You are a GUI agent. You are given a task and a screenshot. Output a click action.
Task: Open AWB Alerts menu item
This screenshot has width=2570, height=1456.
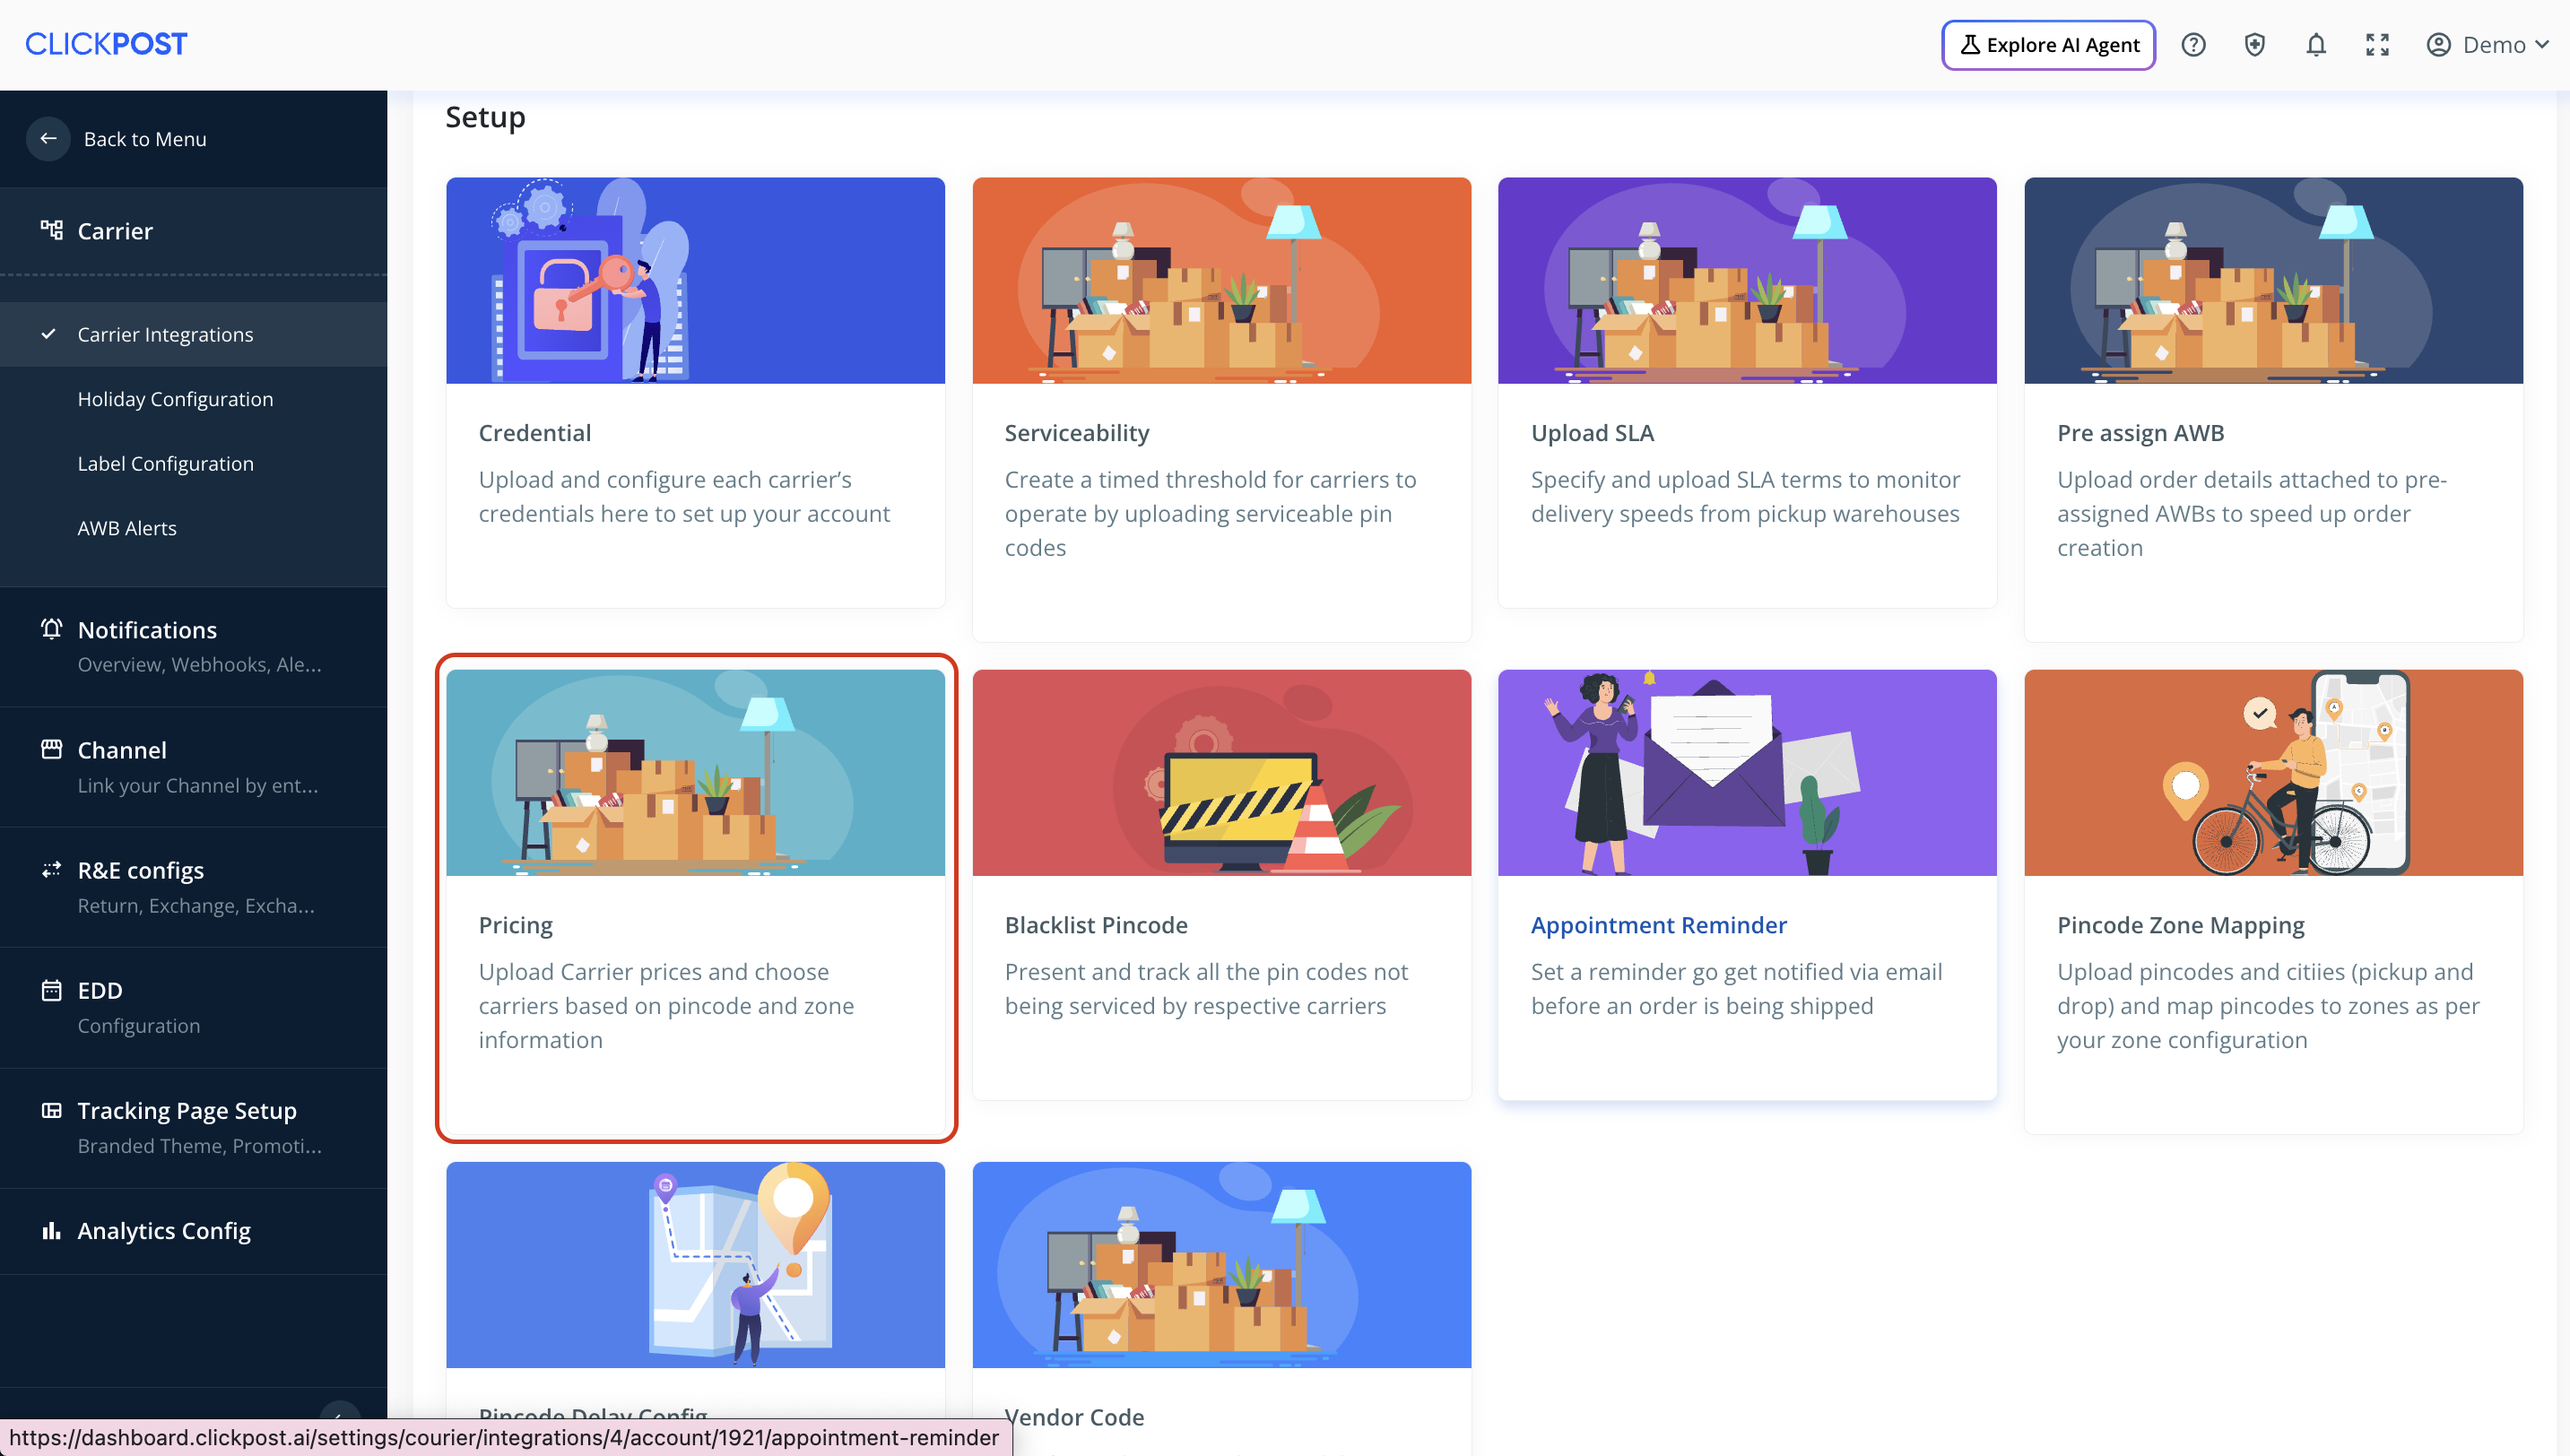coord(127,528)
